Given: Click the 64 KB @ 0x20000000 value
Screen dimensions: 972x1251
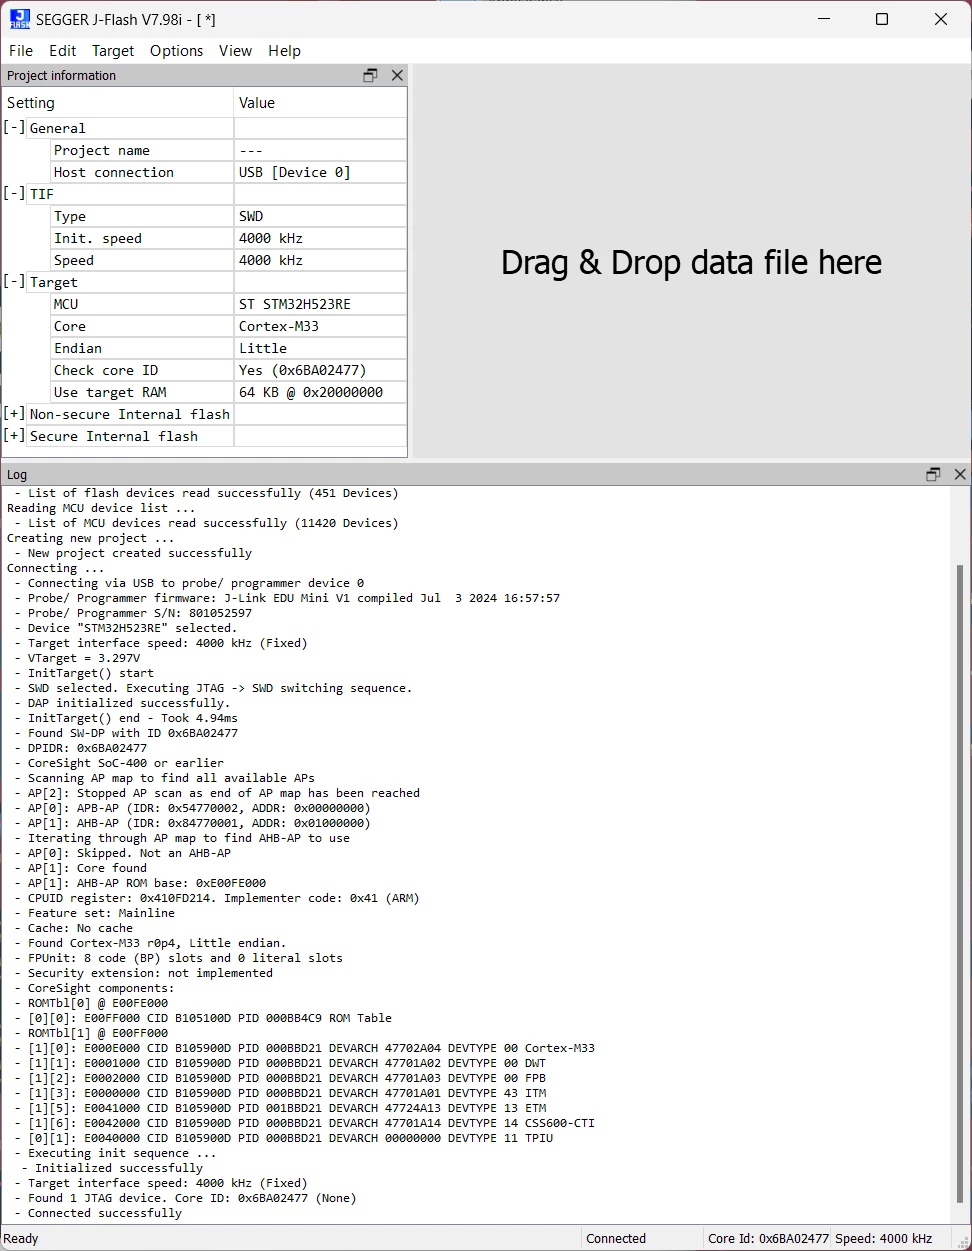Looking at the screenshot, I should (311, 392).
